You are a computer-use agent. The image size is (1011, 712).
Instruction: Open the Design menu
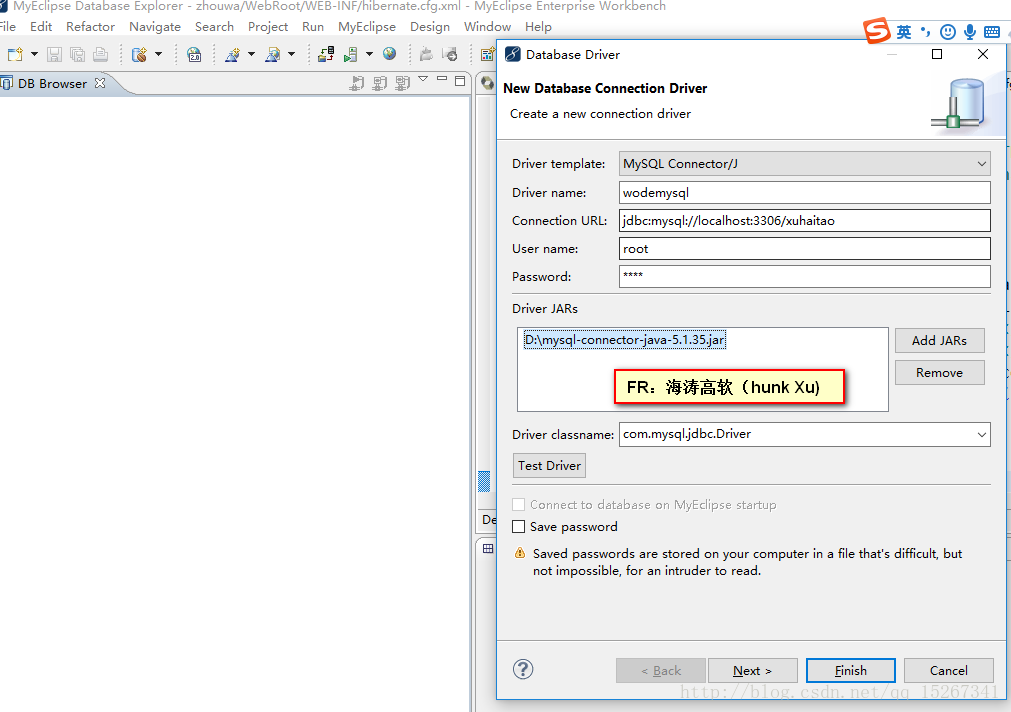430,26
